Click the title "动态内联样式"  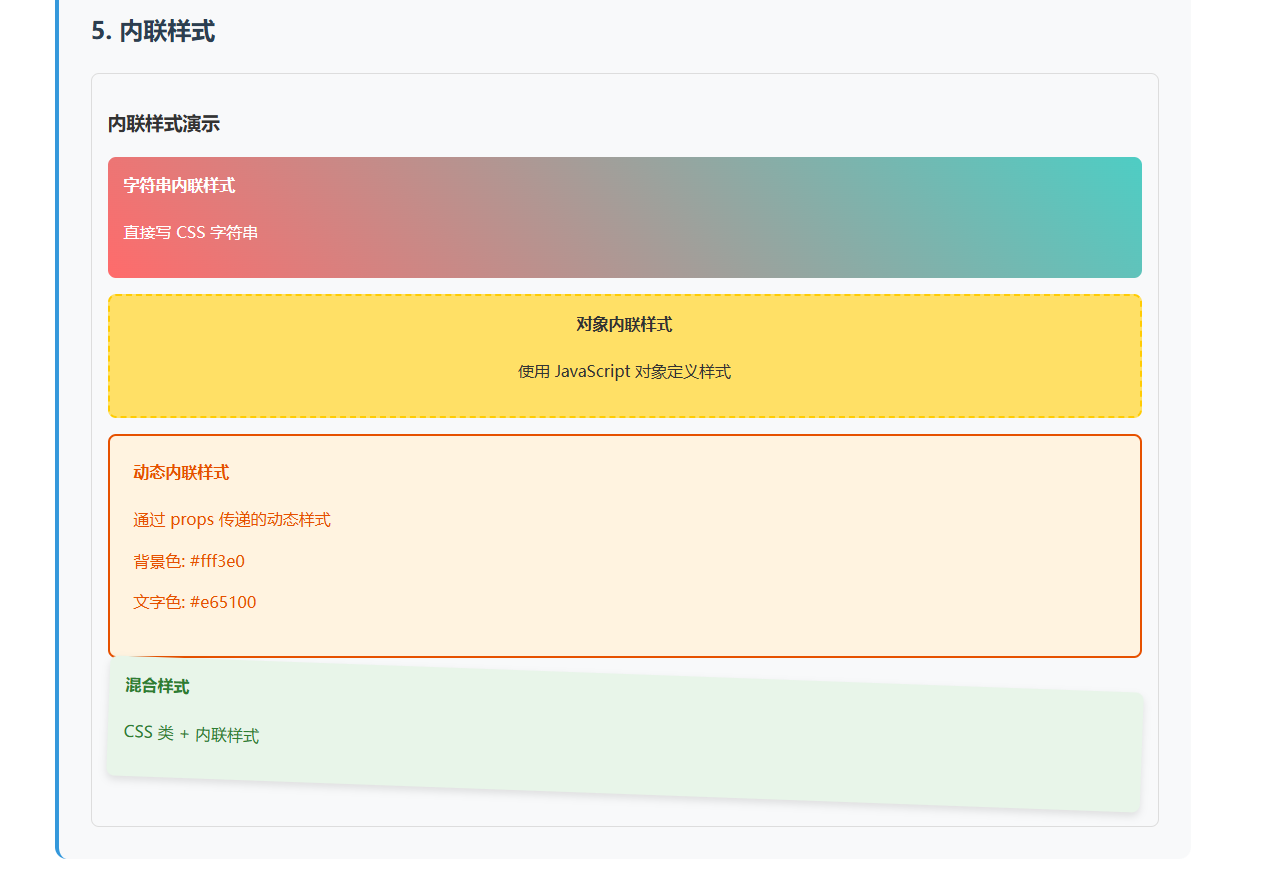coord(181,472)
